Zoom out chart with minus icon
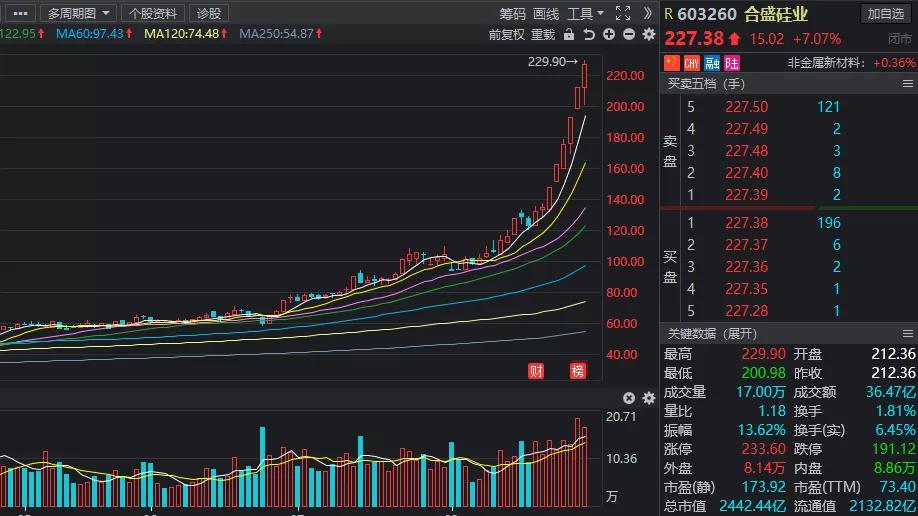Screen dimensions: 918x516 tap(629, 35)
